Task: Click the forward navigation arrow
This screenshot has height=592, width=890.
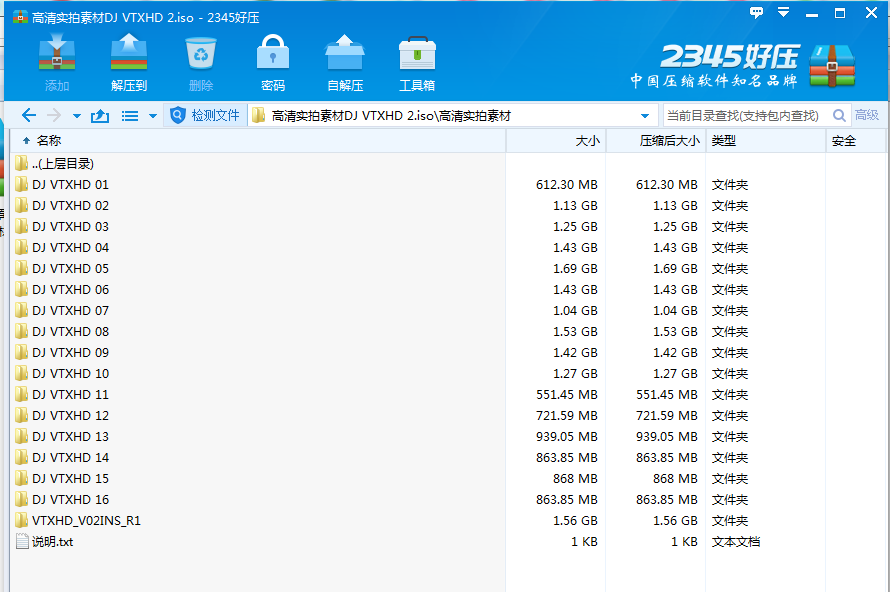Action: click(54, 116)
